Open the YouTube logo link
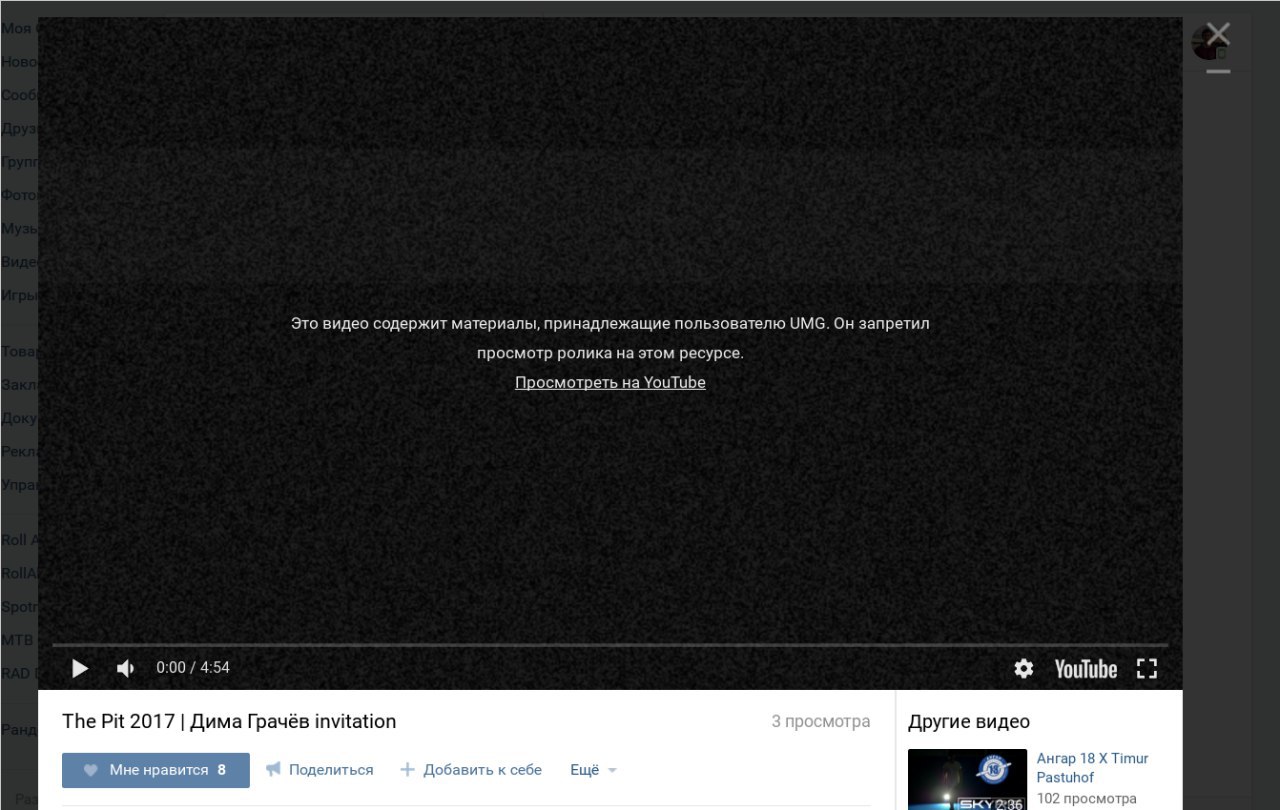The height and width of the screenshot is (810, 1280). pyautogui.click(x=1086, y=668)
